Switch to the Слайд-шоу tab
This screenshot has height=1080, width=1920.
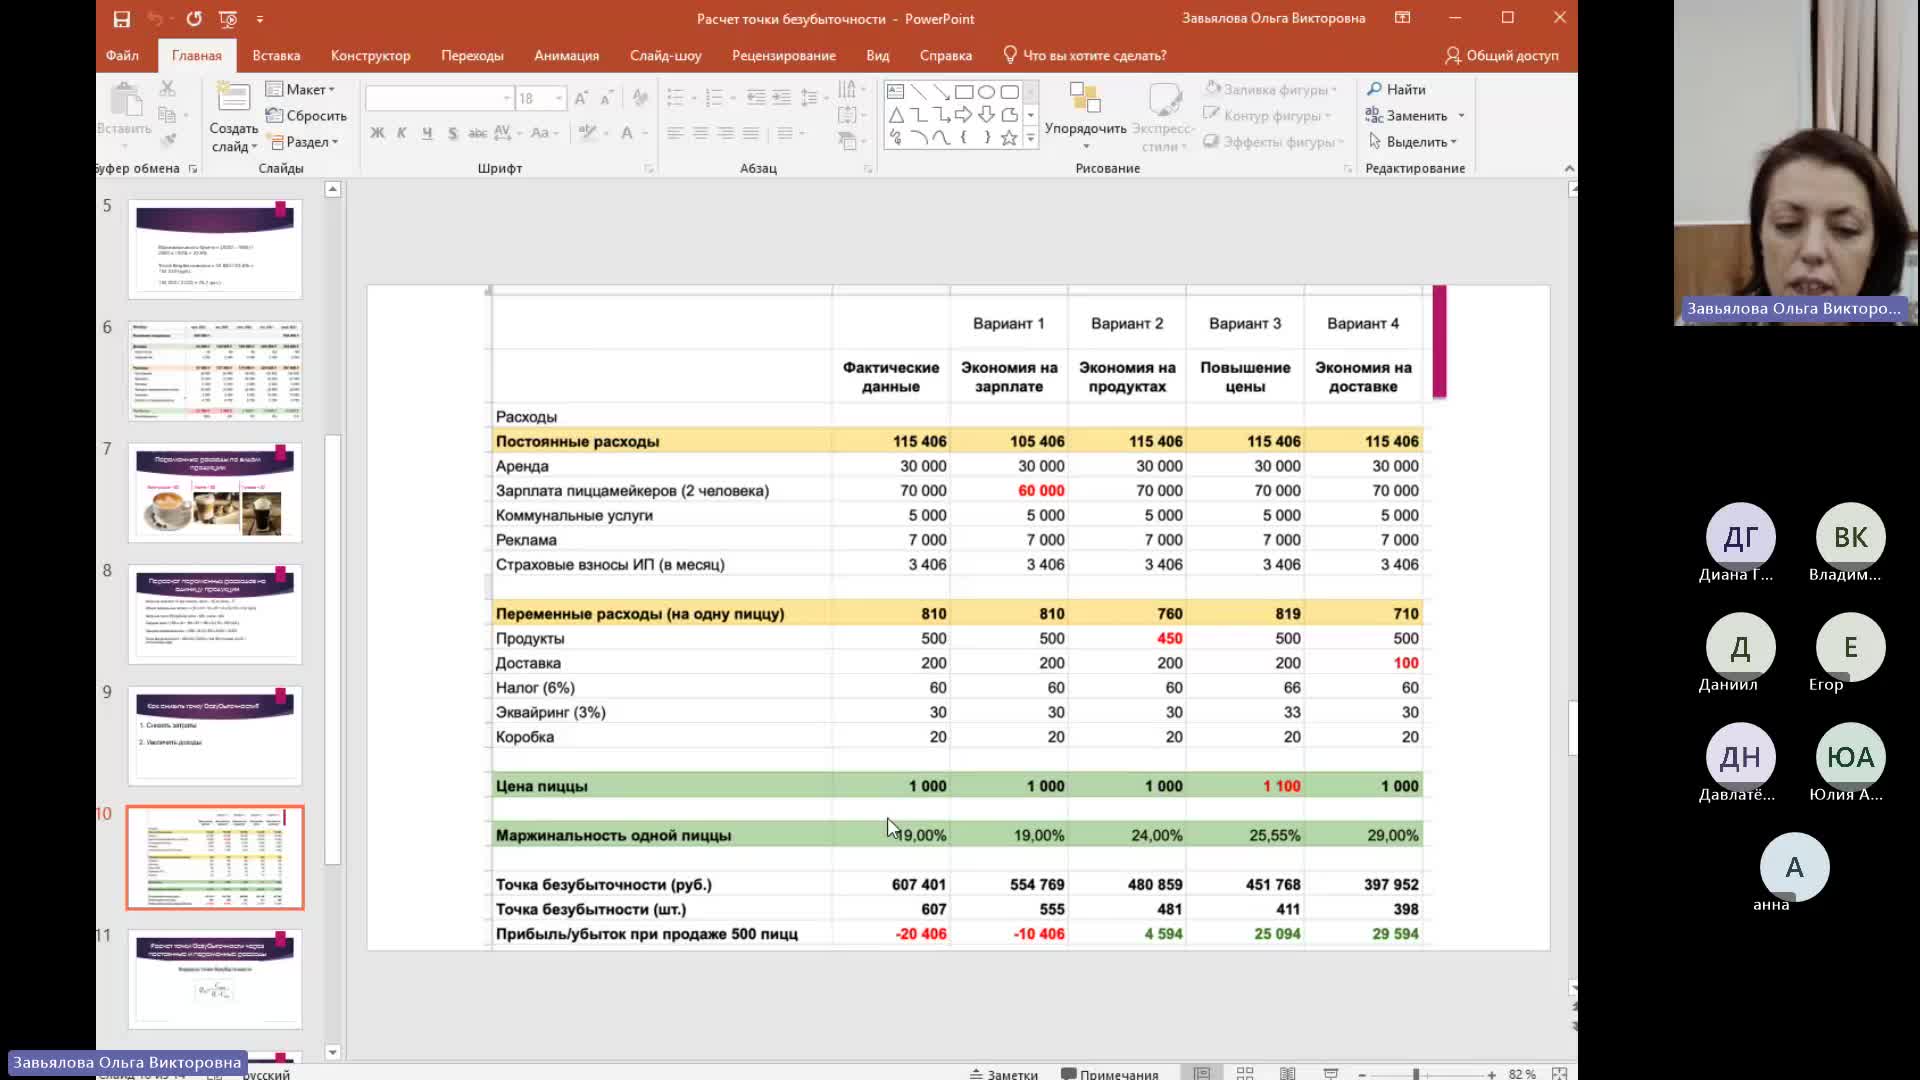(665, 55)
